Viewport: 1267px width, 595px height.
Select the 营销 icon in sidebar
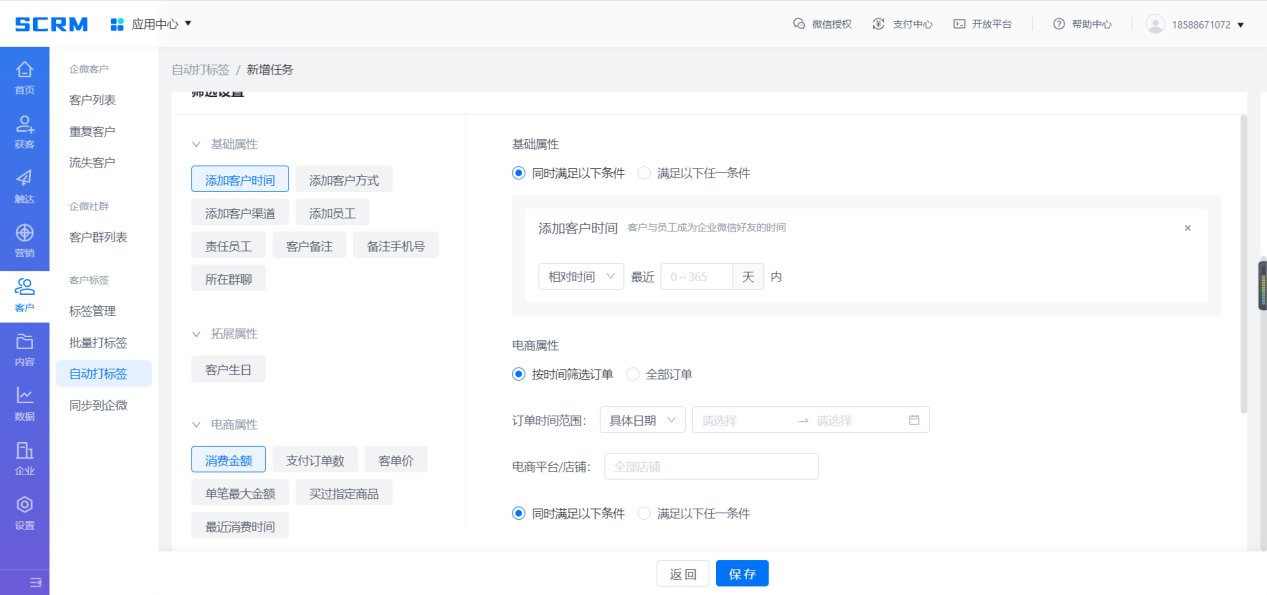[24, 240]
